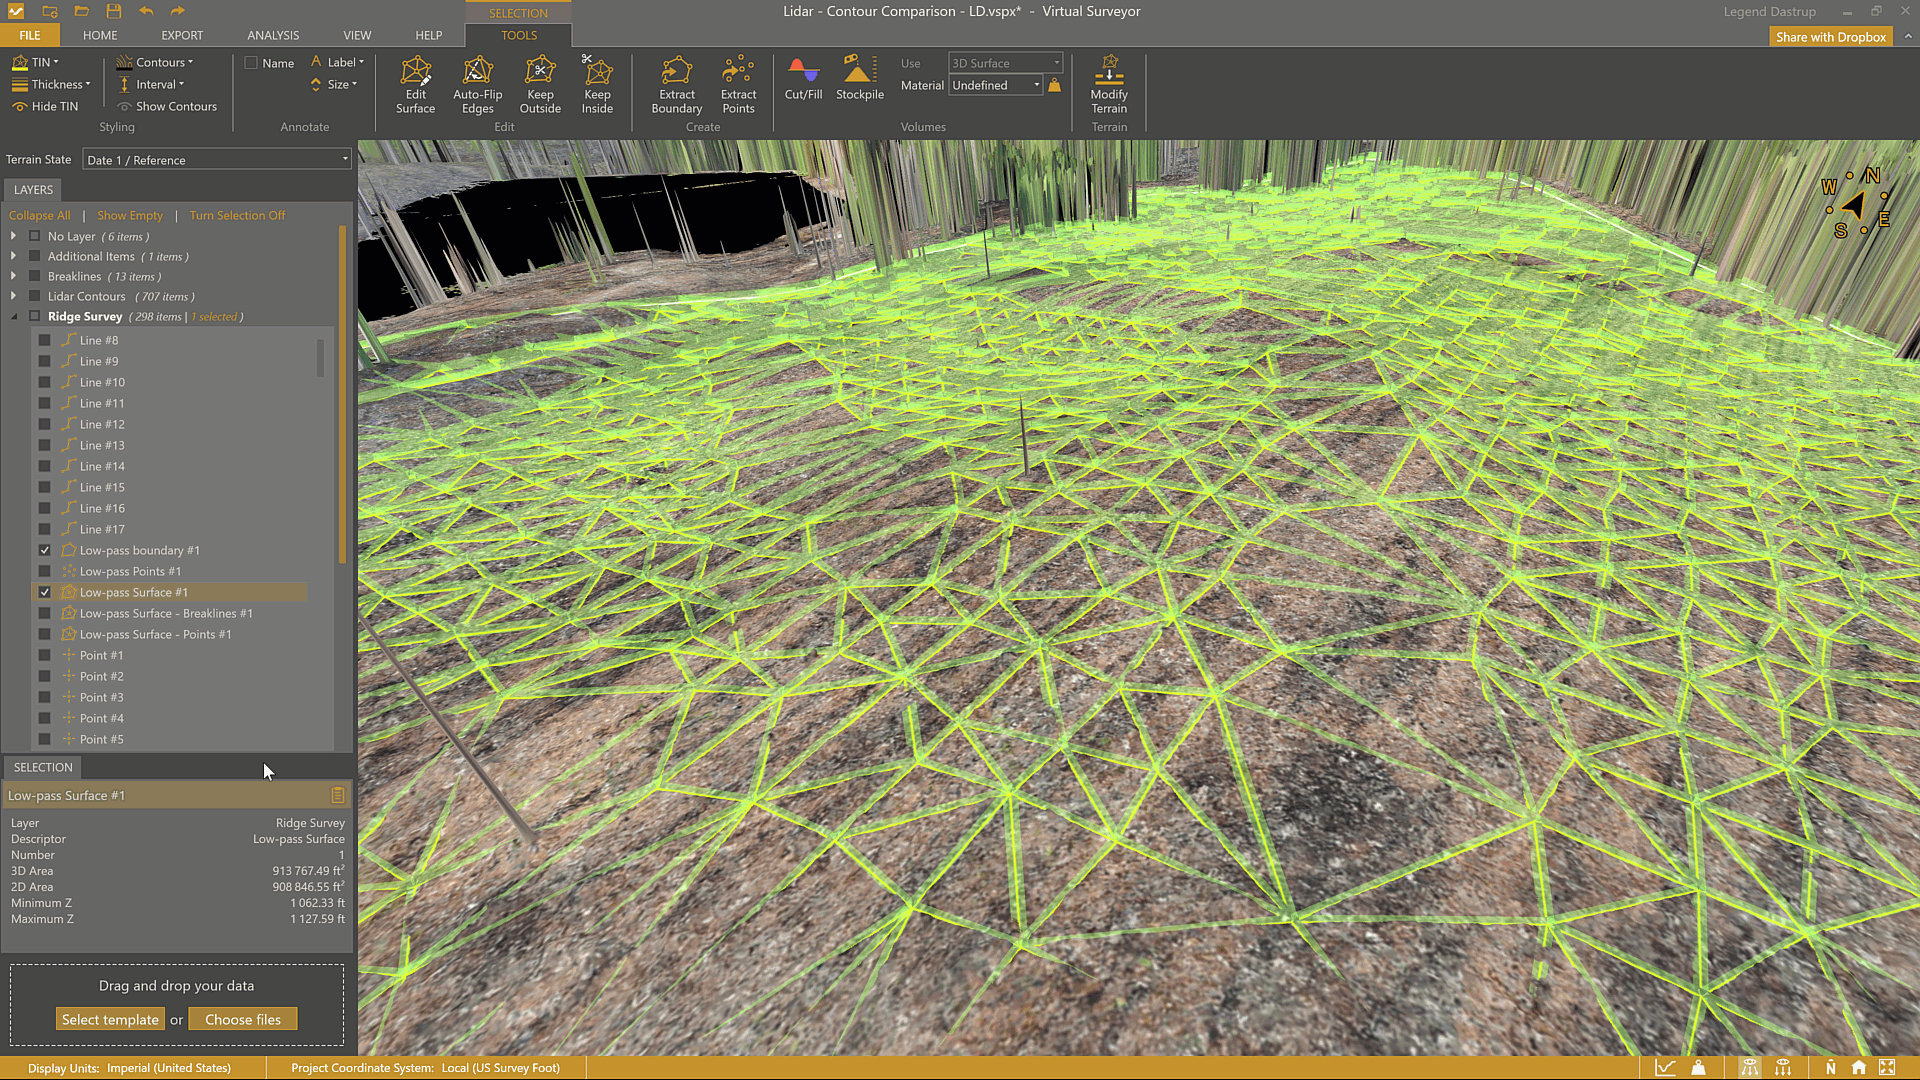Open the Terrain State dropdown

click(x=217, y=160)
